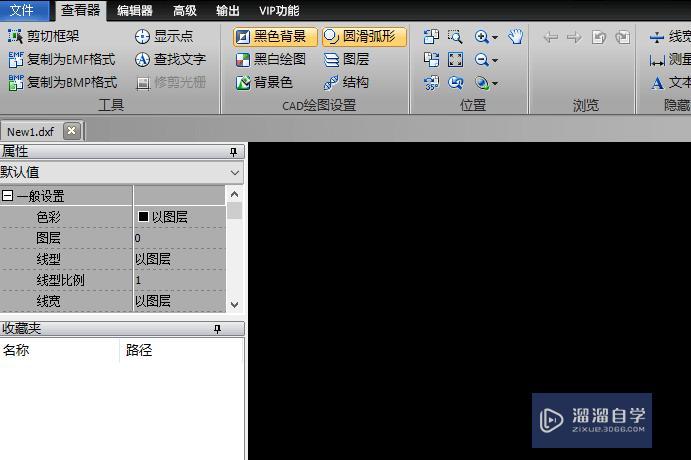Click the 线宽 hide option icon

click(657, 37)
